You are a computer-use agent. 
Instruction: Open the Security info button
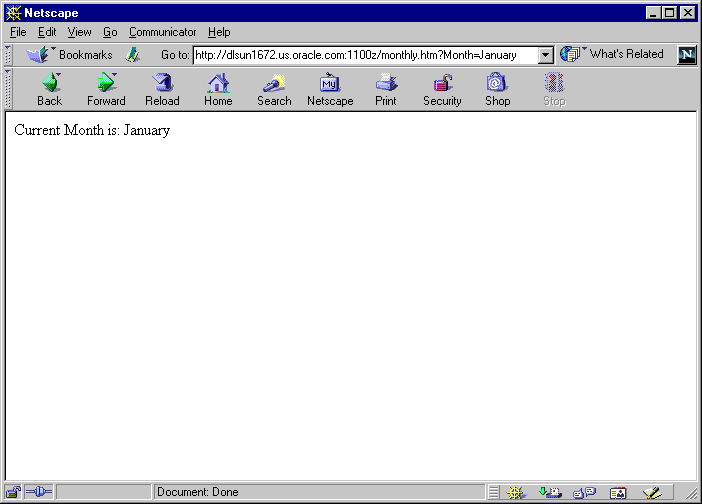click(442, 90)
